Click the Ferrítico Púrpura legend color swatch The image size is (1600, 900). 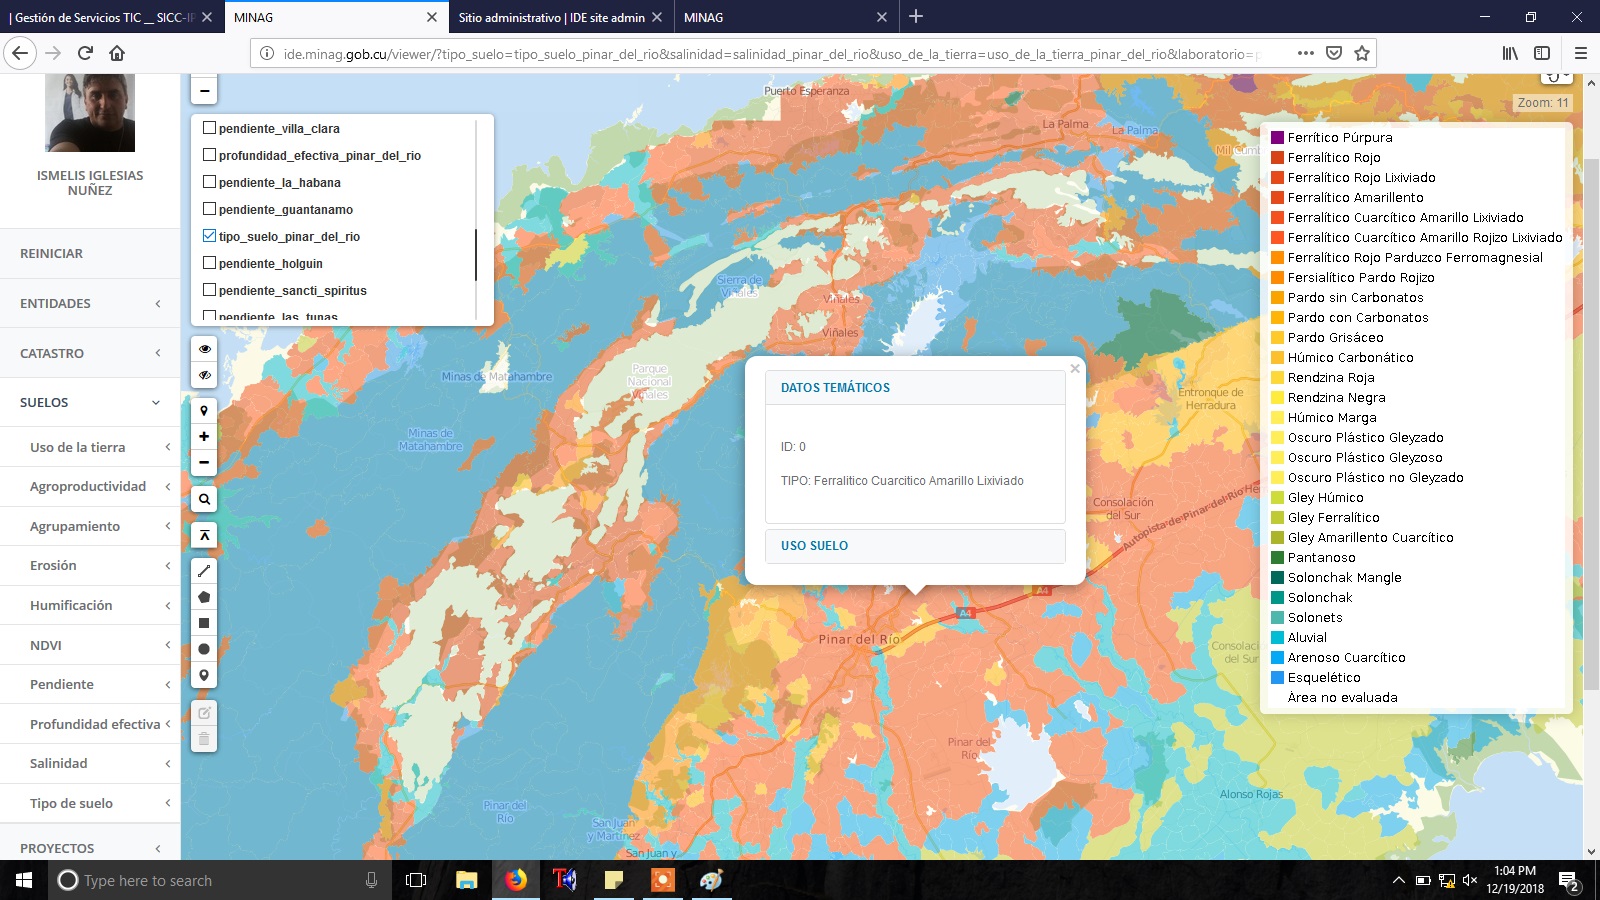[1277, 138]
